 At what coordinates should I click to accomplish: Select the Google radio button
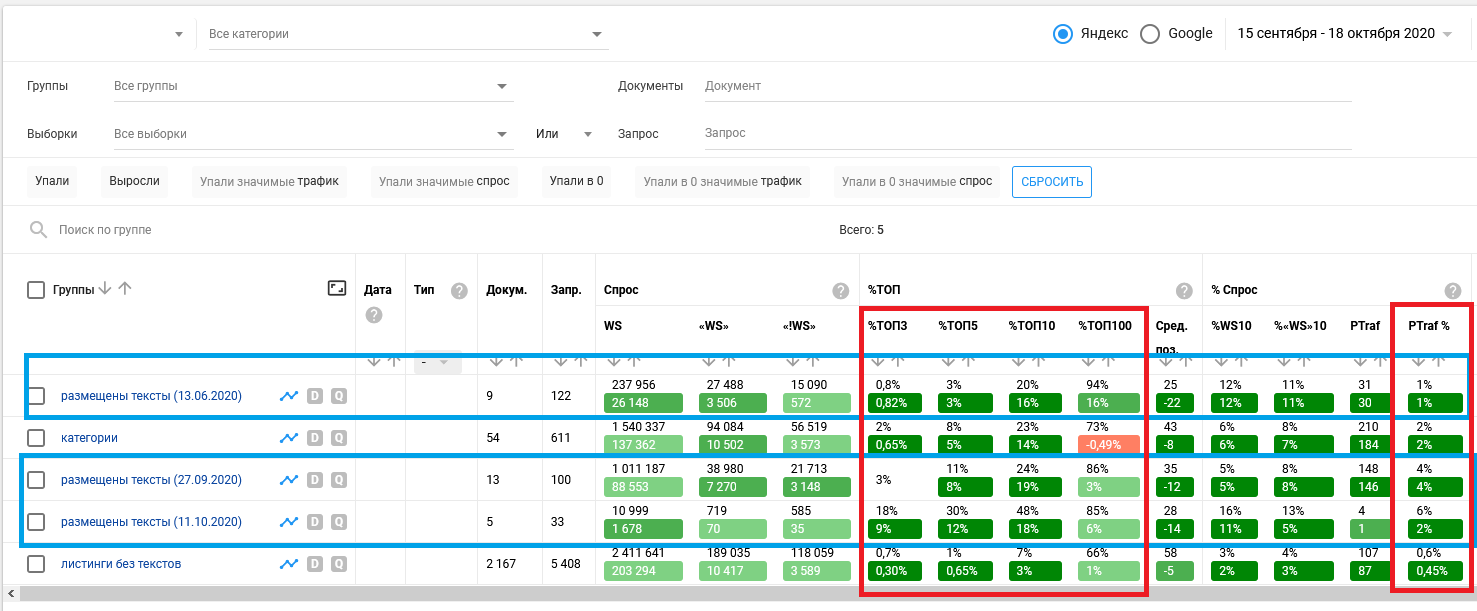[x=1150, y=34]
